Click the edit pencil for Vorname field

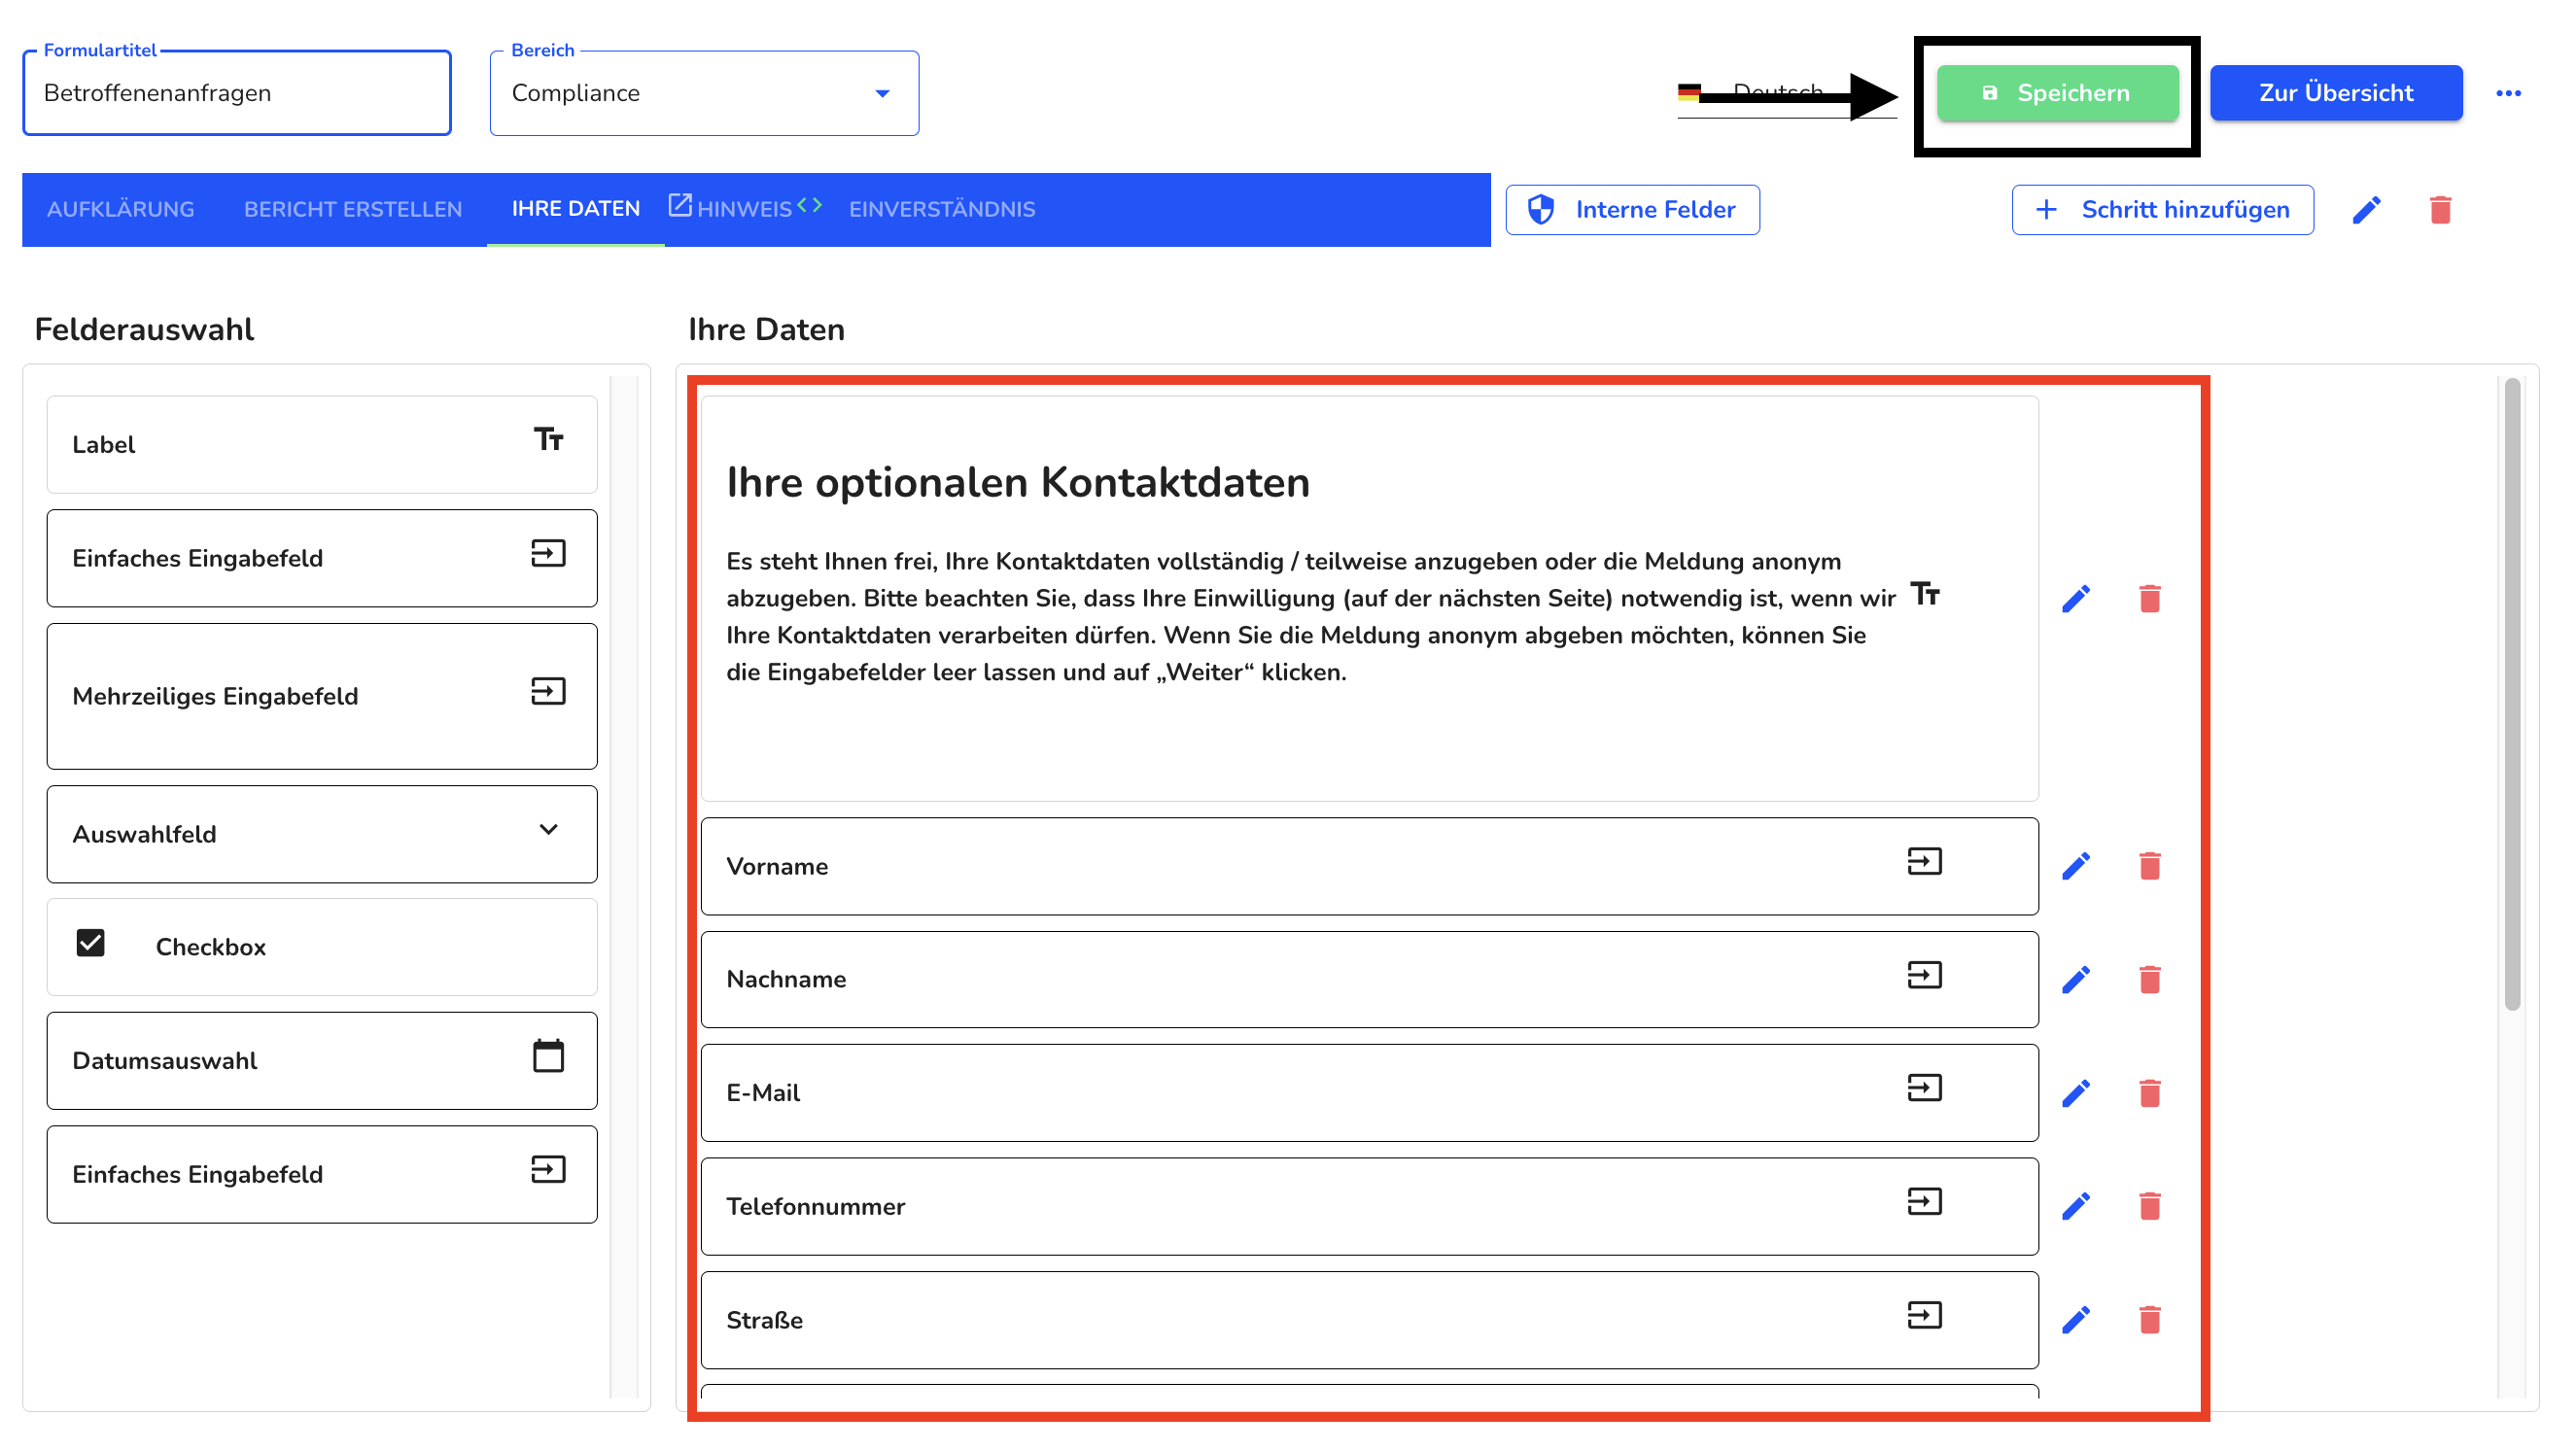click(x=2076, y=866)
